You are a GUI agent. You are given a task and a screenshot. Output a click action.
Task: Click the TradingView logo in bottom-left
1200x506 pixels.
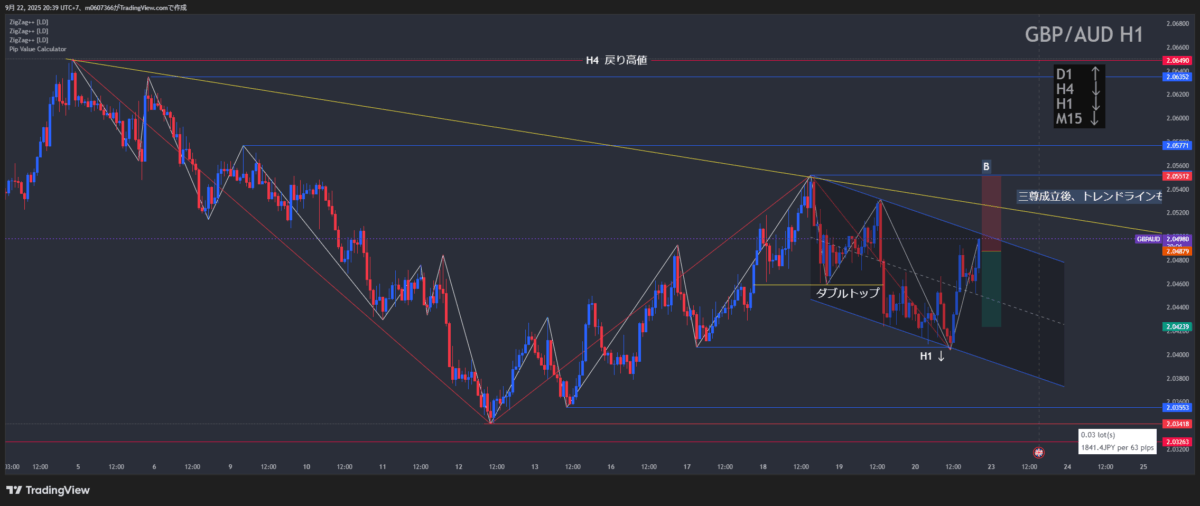pos(48,490)
